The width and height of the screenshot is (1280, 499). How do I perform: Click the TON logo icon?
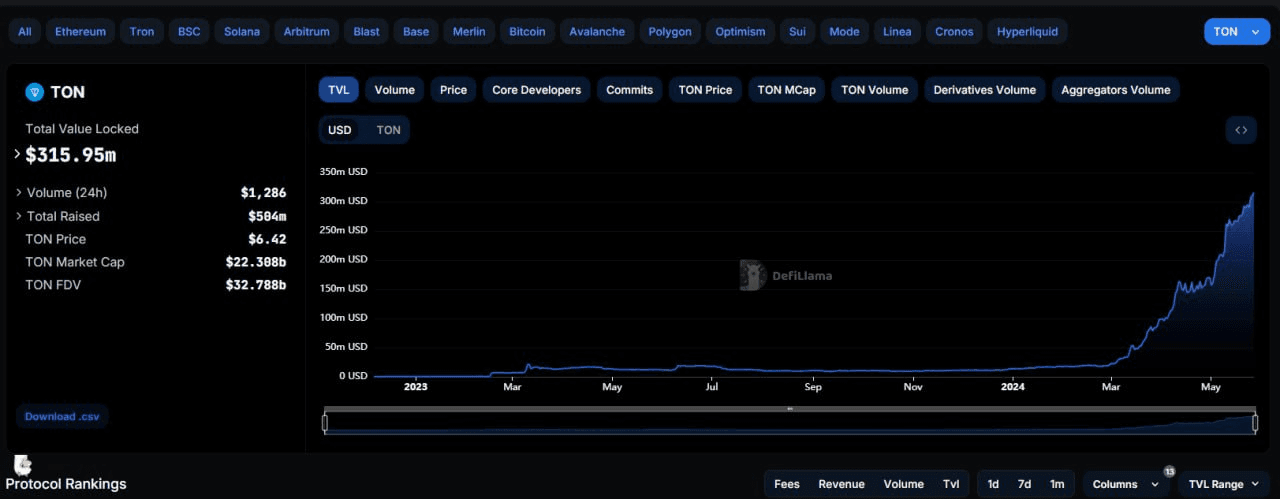pos(35,92)
